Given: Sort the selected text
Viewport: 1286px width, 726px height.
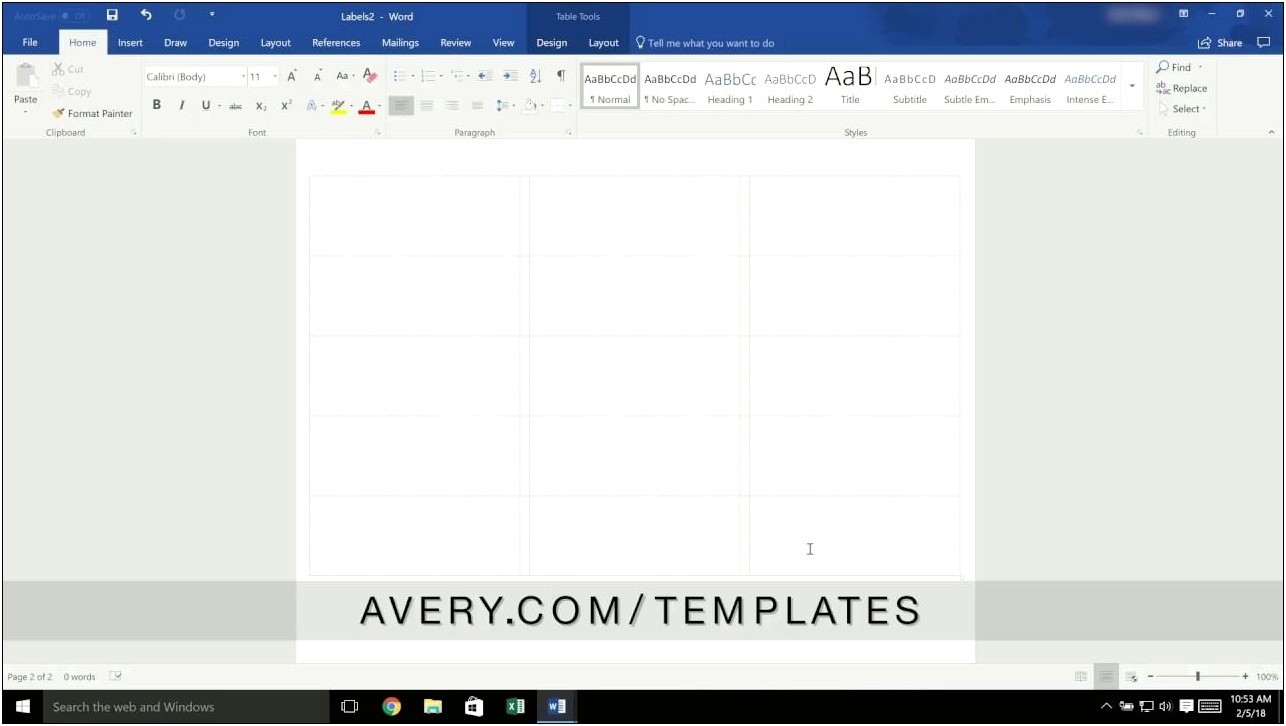Looking at the screenshot, I should pyautogui.click(x=535, y=76).
